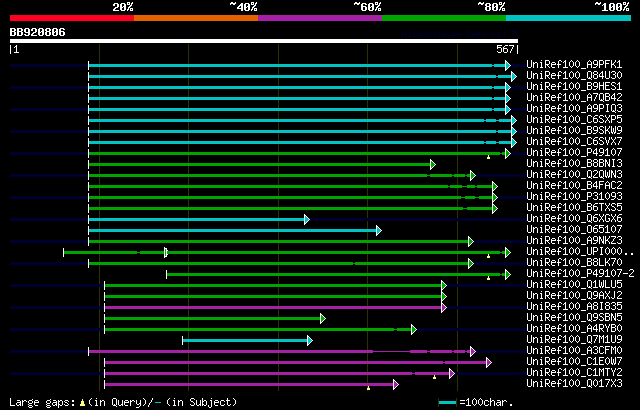Click the orange ~40% legend segment
This screenshot has height=410, width=640.
tap(196, 18)
